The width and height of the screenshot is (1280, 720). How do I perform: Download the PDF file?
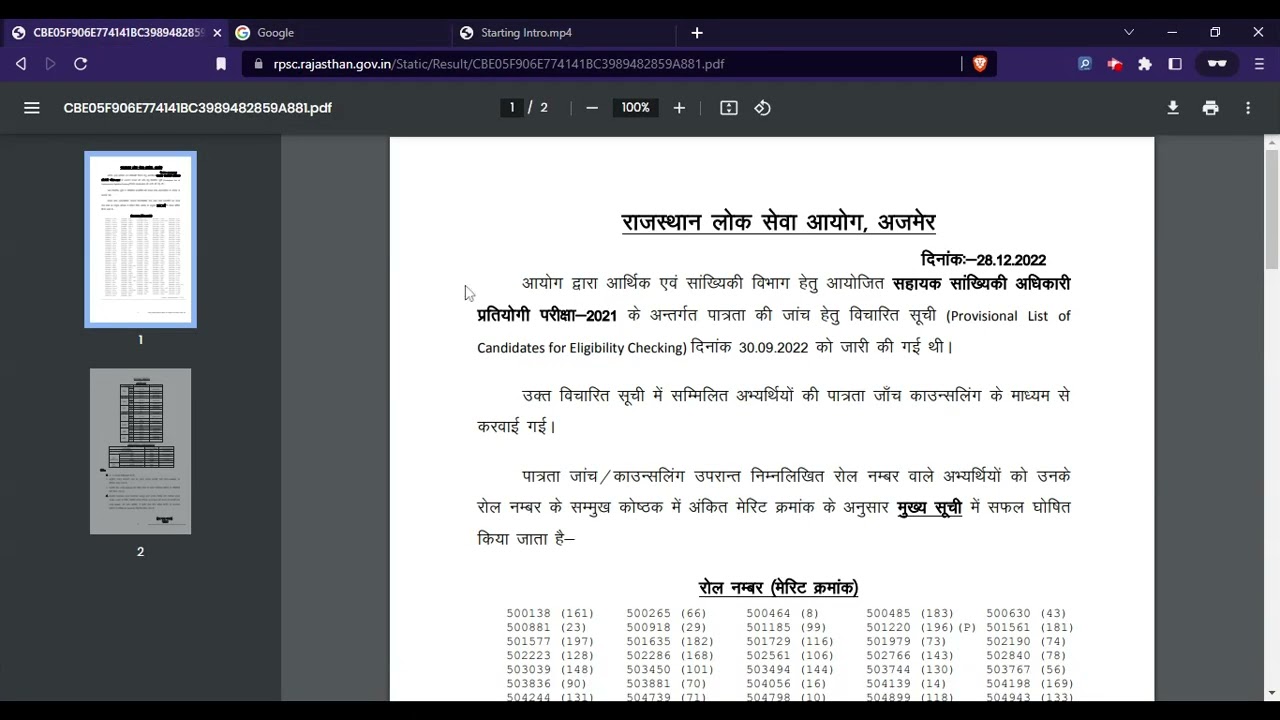1173,108
